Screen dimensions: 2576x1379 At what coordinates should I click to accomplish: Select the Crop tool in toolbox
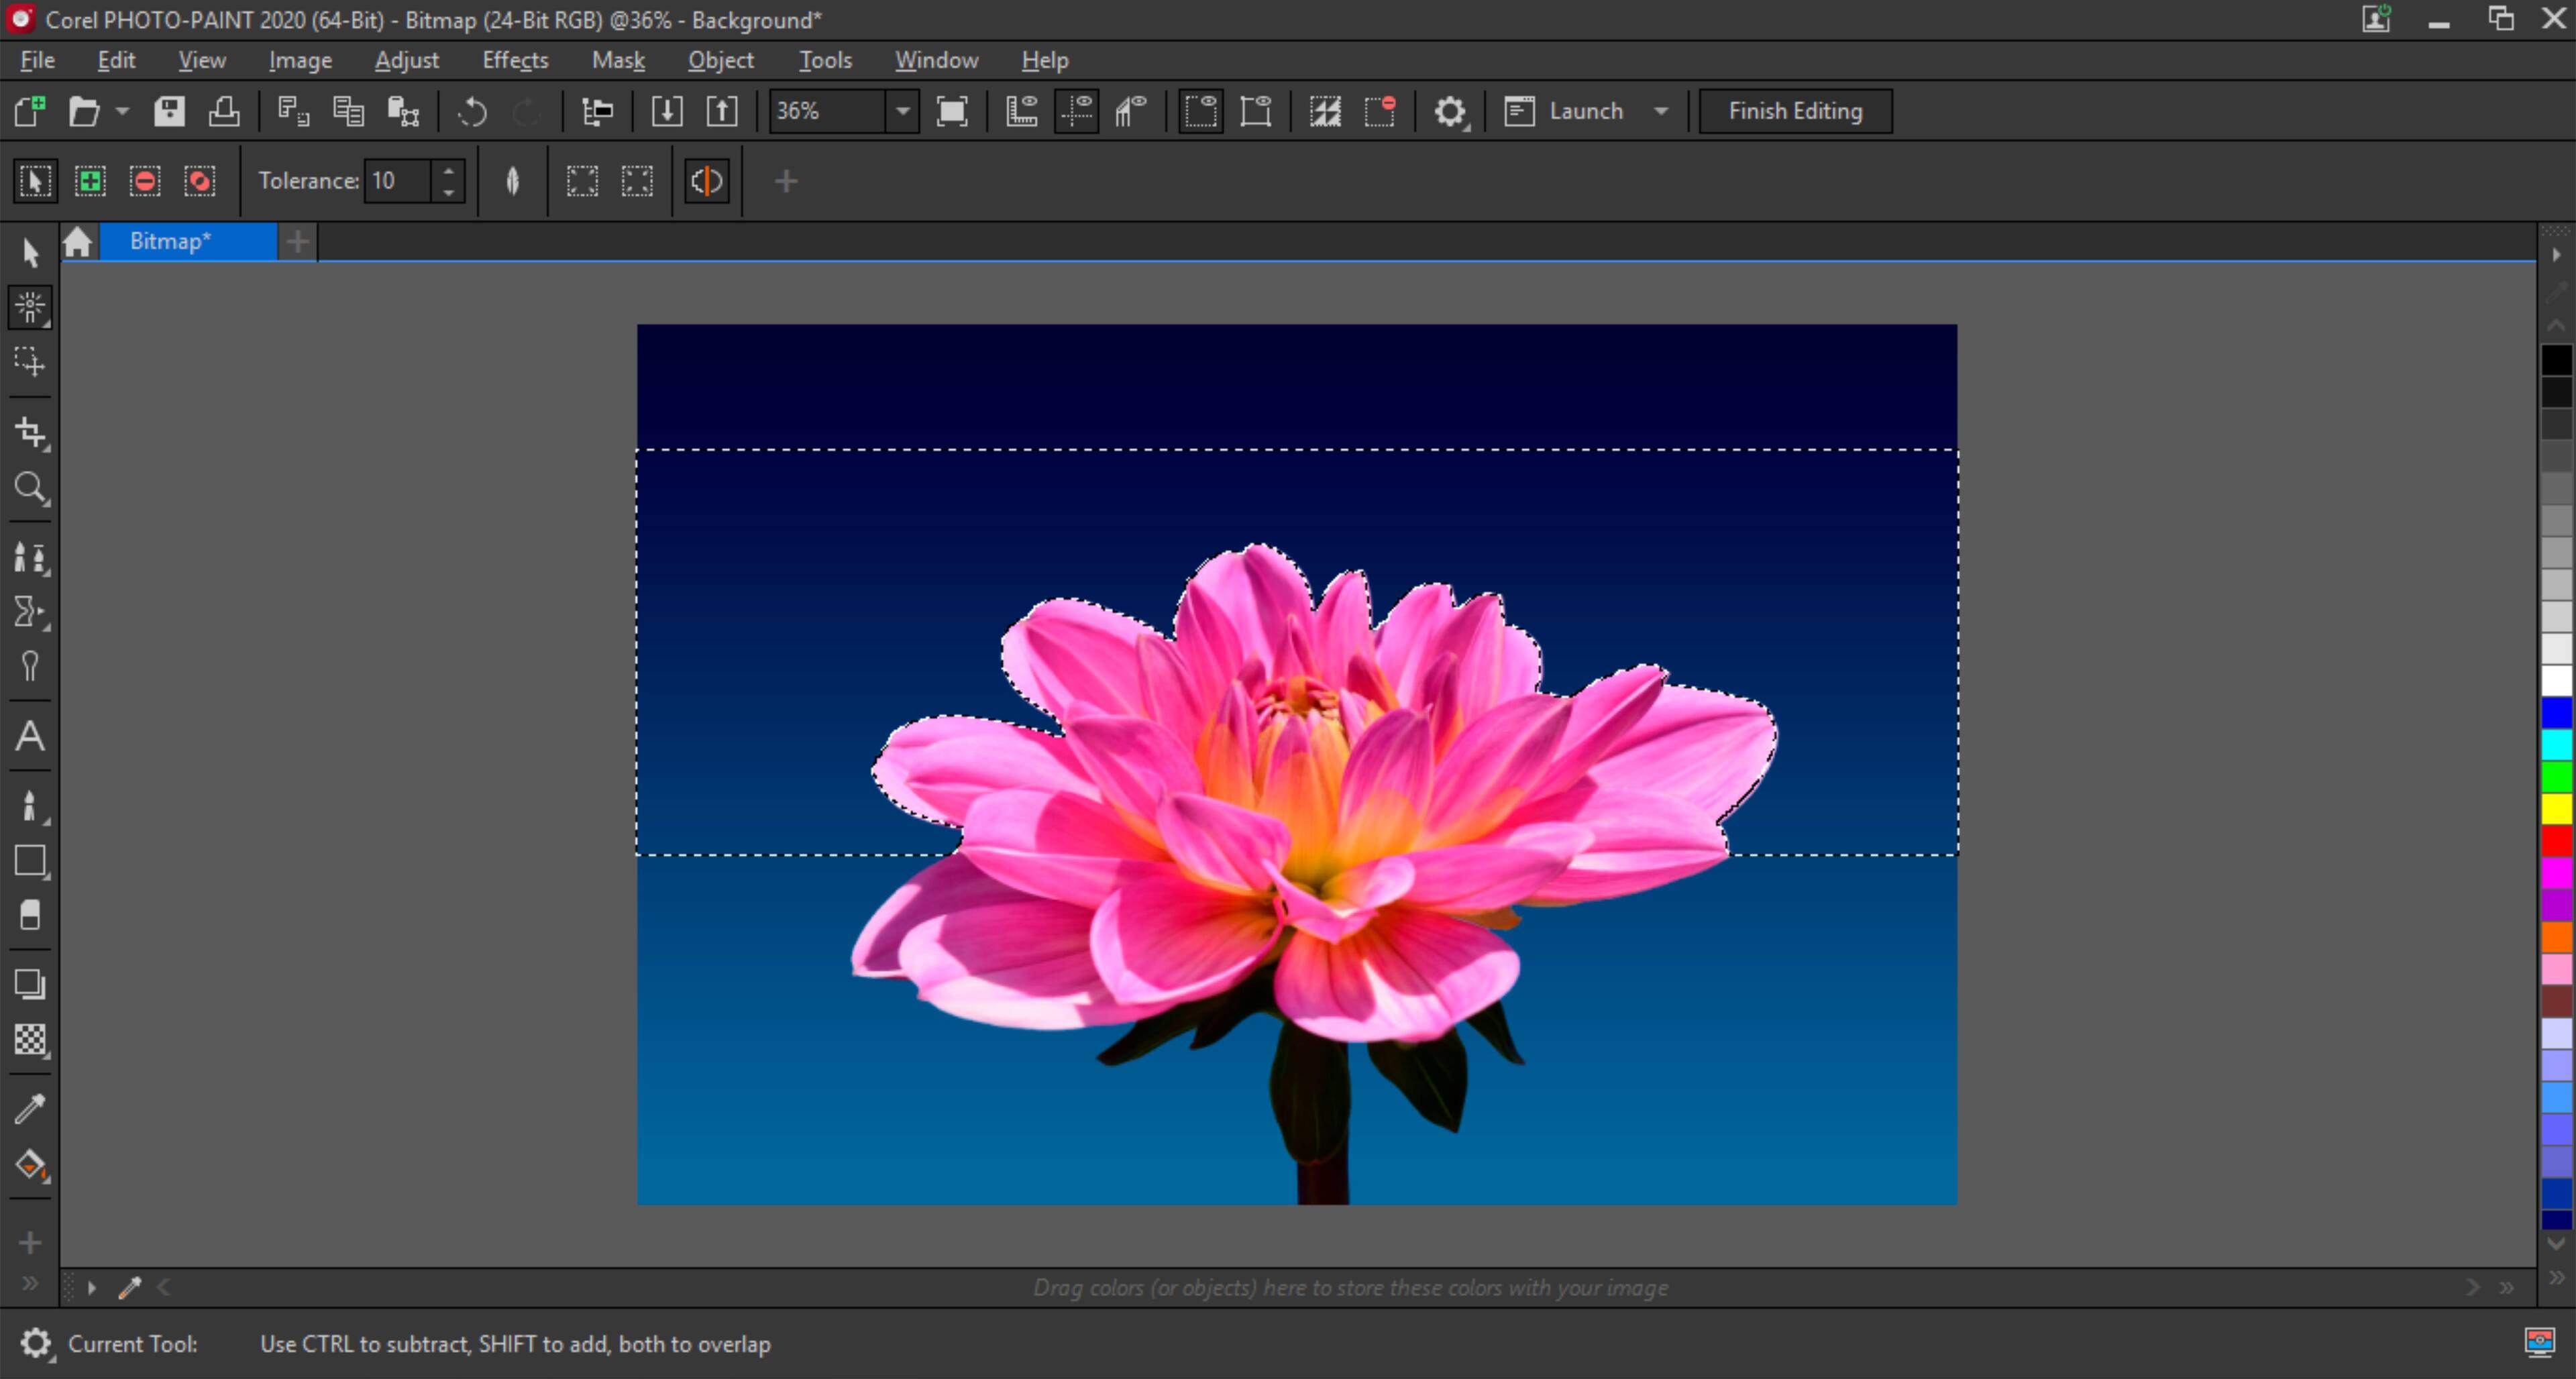tap(30, 433)
